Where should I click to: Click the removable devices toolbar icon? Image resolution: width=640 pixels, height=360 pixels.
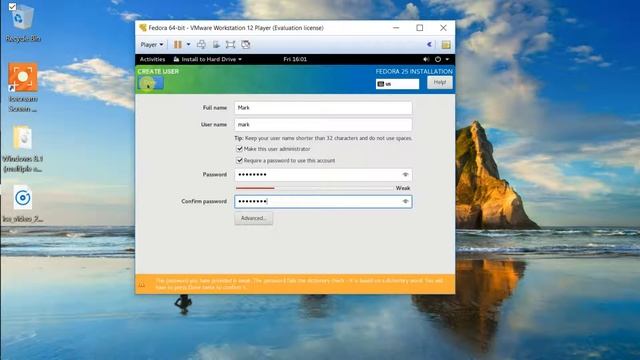pyautogui.click(x=216, y=44)
